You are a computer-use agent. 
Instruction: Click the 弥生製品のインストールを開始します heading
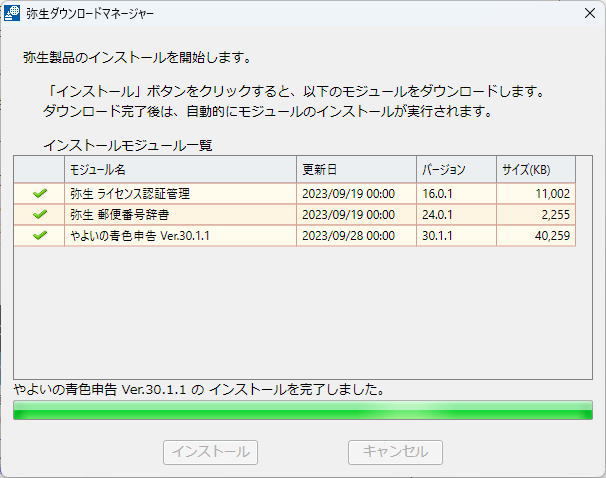[137, 58]
